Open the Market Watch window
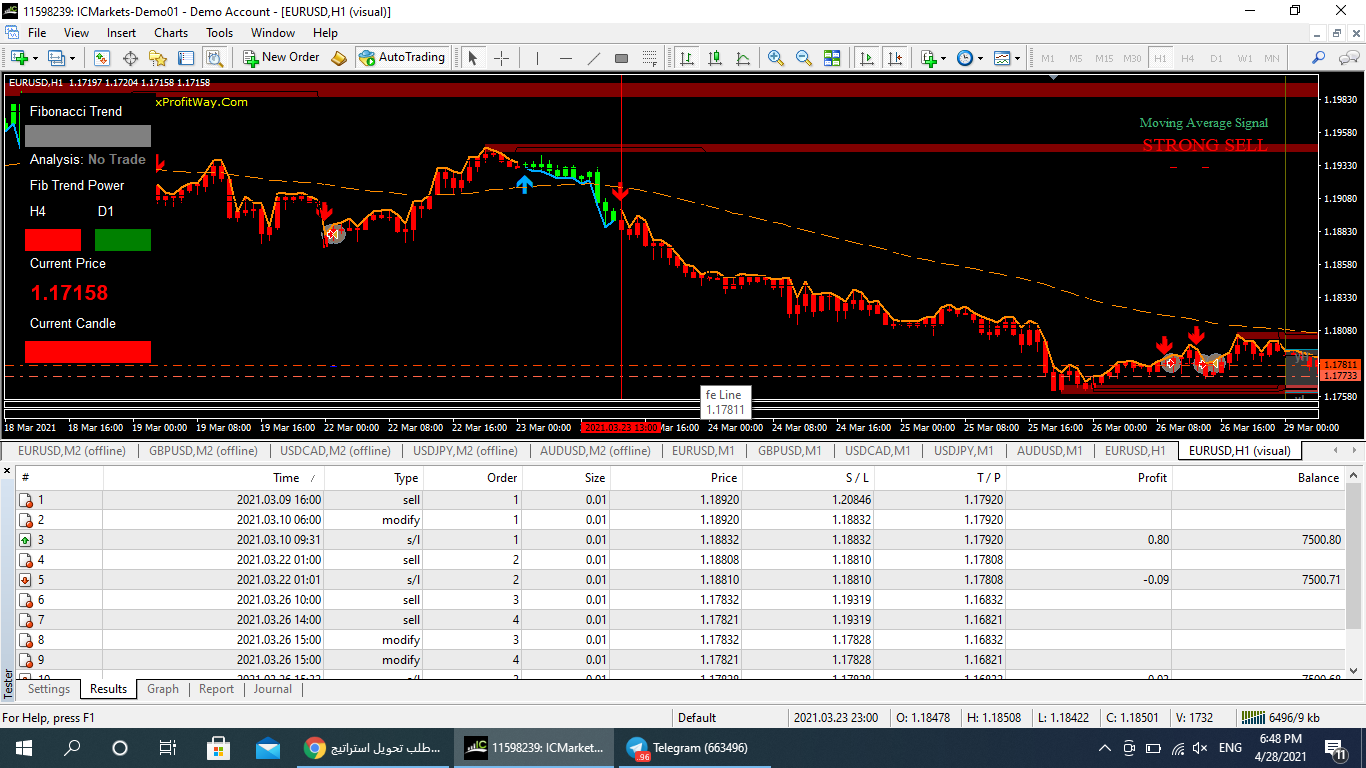Image resolution: width=1366 pixels, height=768 pixels. click(x=102, y=58)
